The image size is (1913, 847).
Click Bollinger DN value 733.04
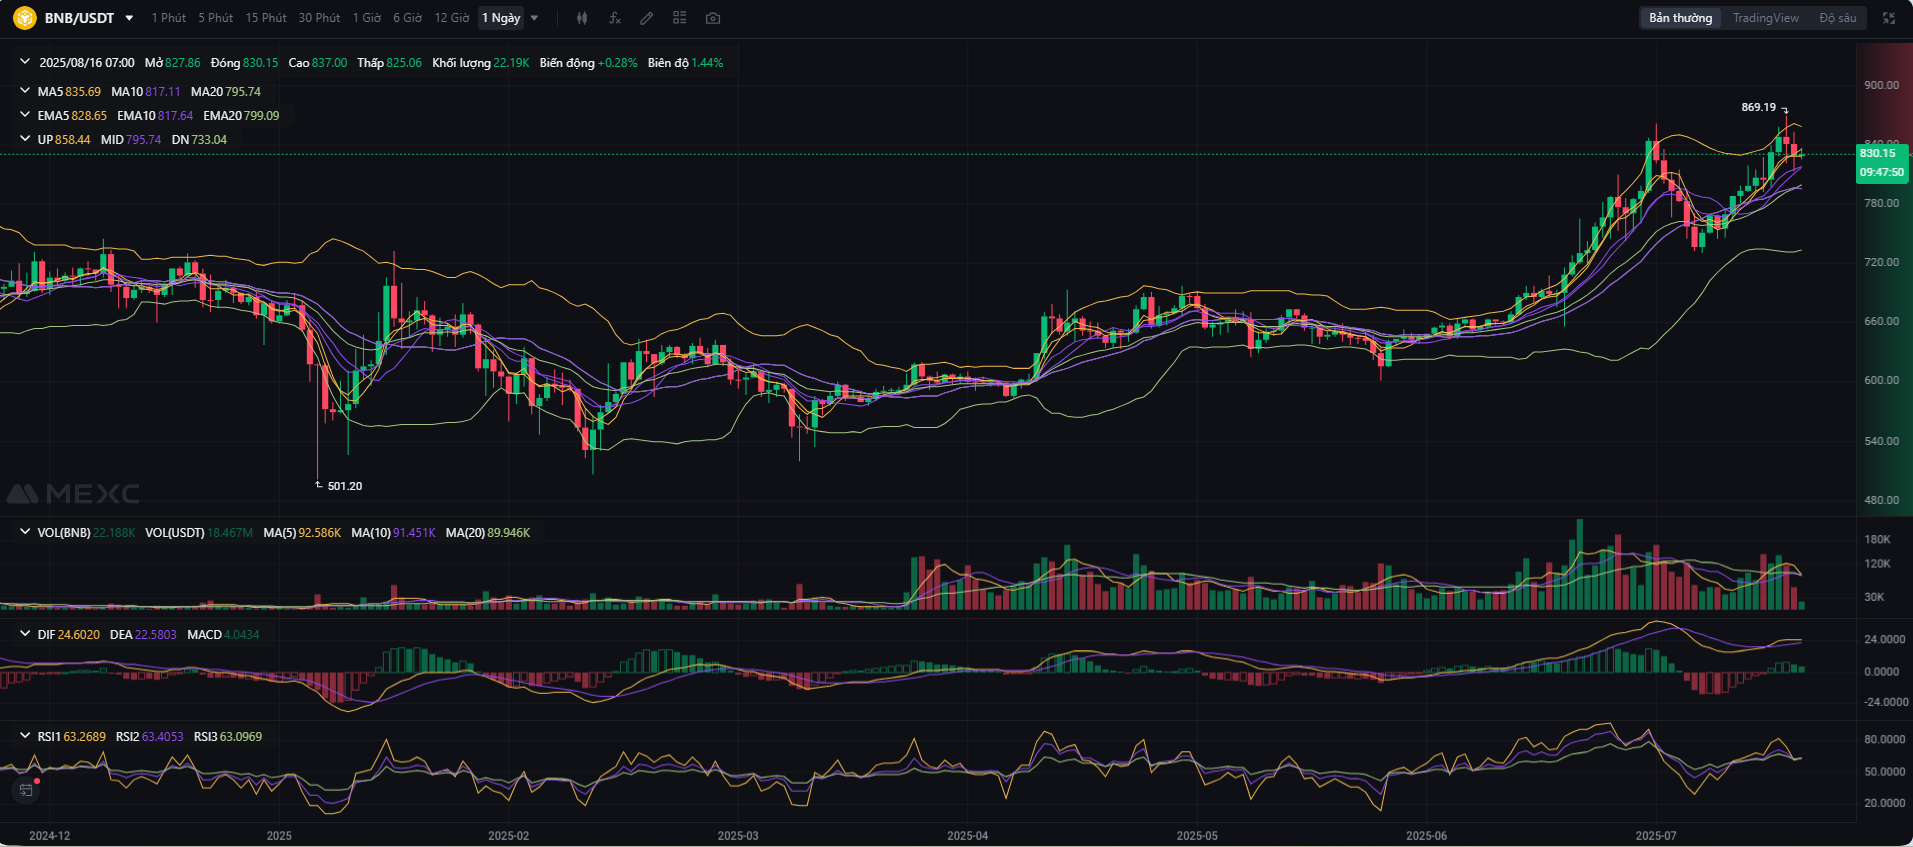tap(209, 139)
